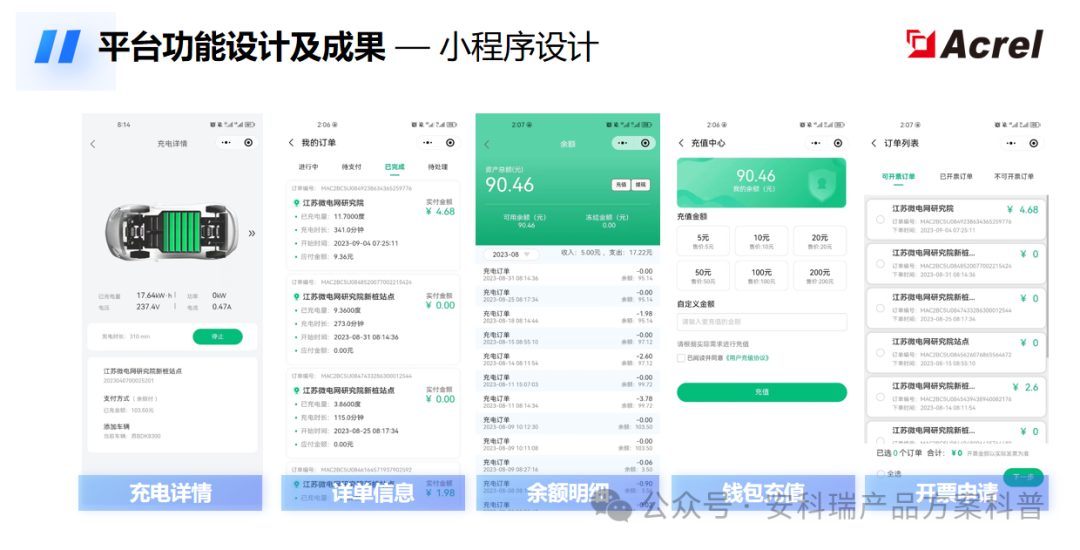Tap location pin of 江苏微电网研究院 ¥4.68 order

coord(296,203)
